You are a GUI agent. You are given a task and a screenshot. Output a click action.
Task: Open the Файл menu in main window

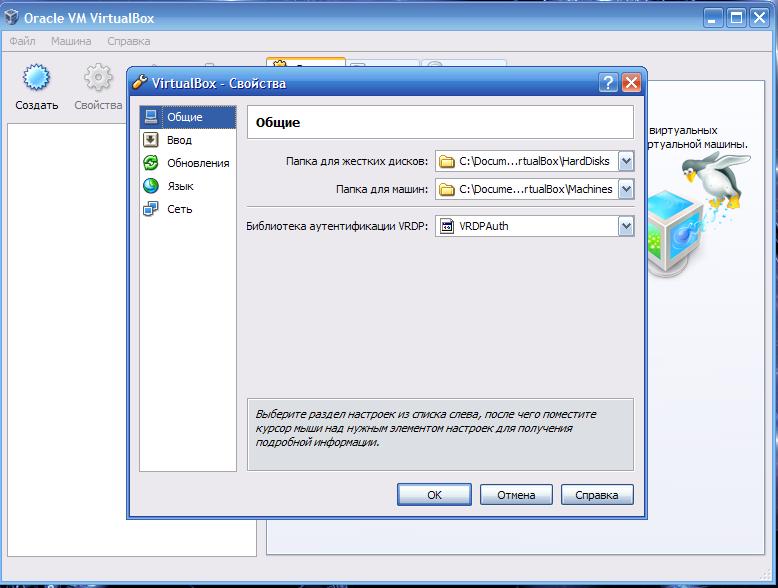(22, 41)
